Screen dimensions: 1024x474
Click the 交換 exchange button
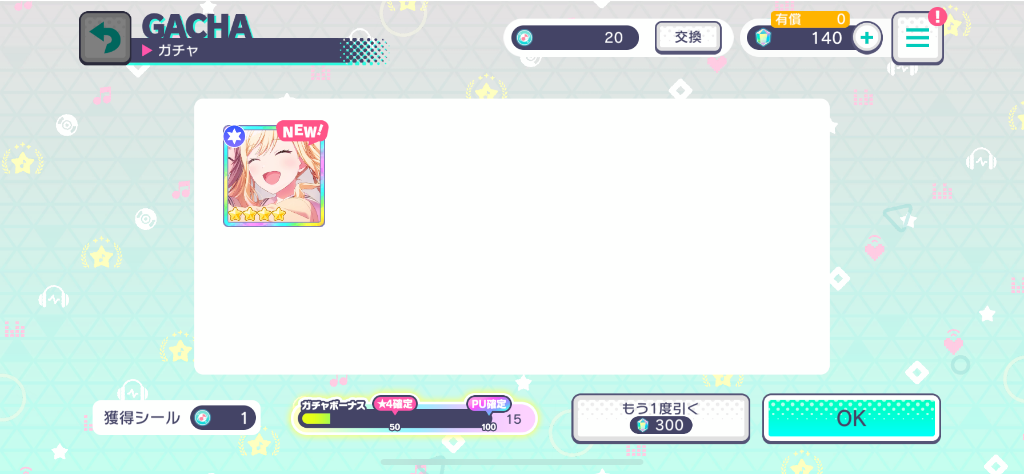[x=688, y=38]
